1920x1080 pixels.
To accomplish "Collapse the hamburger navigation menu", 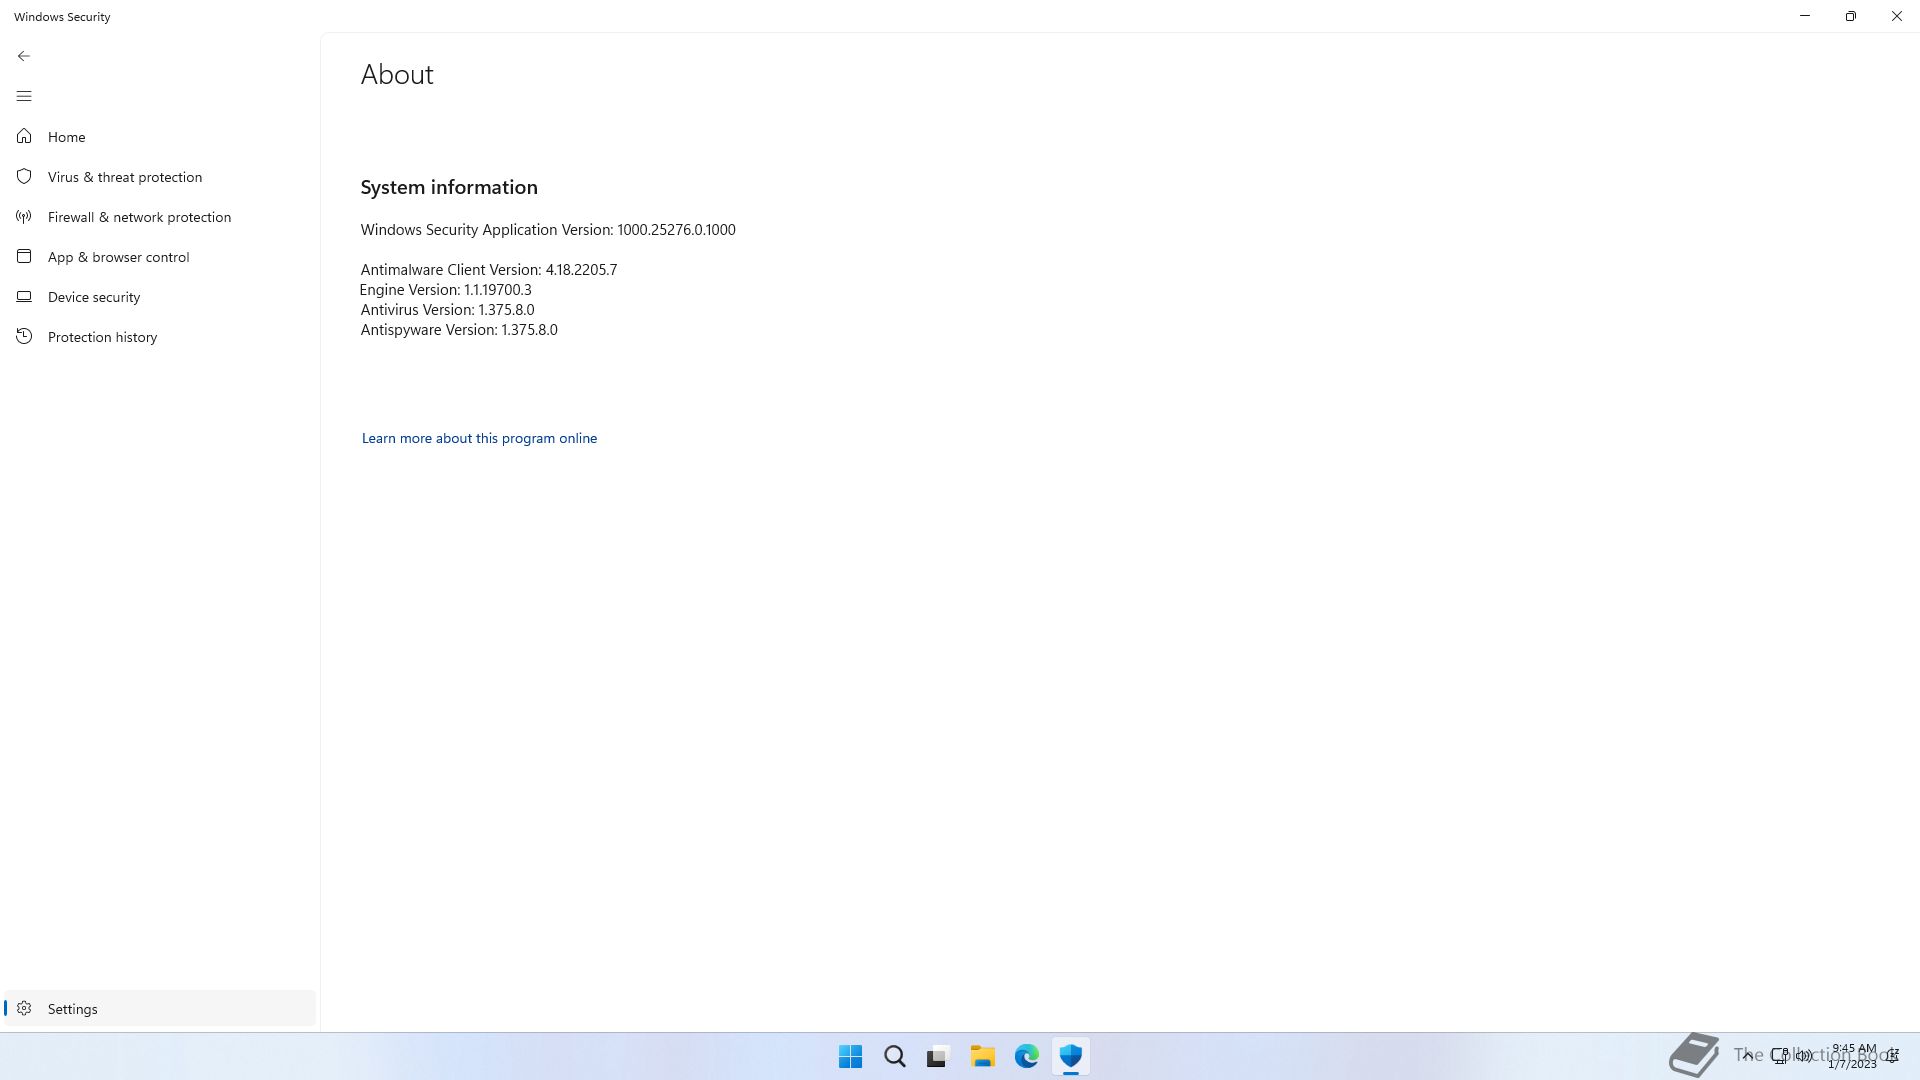I will tap(24, 96).
